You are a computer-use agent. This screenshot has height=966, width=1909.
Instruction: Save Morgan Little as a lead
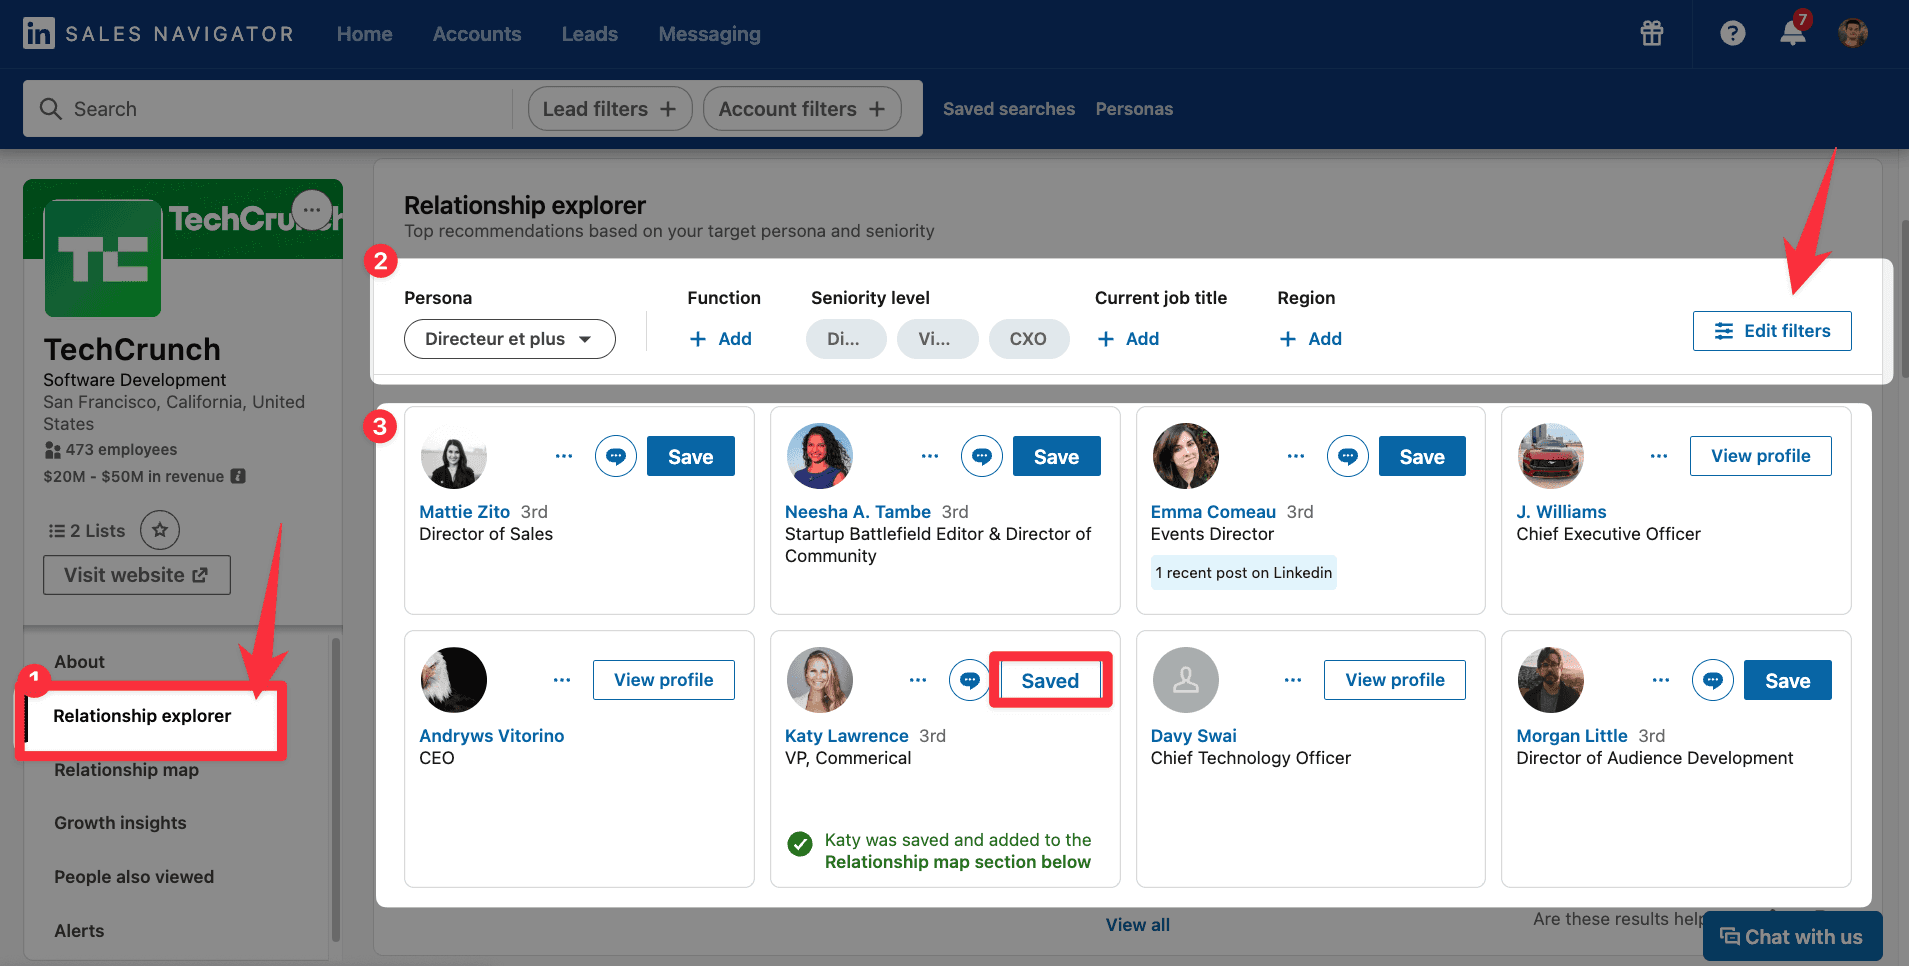(x=1788, y=680)
